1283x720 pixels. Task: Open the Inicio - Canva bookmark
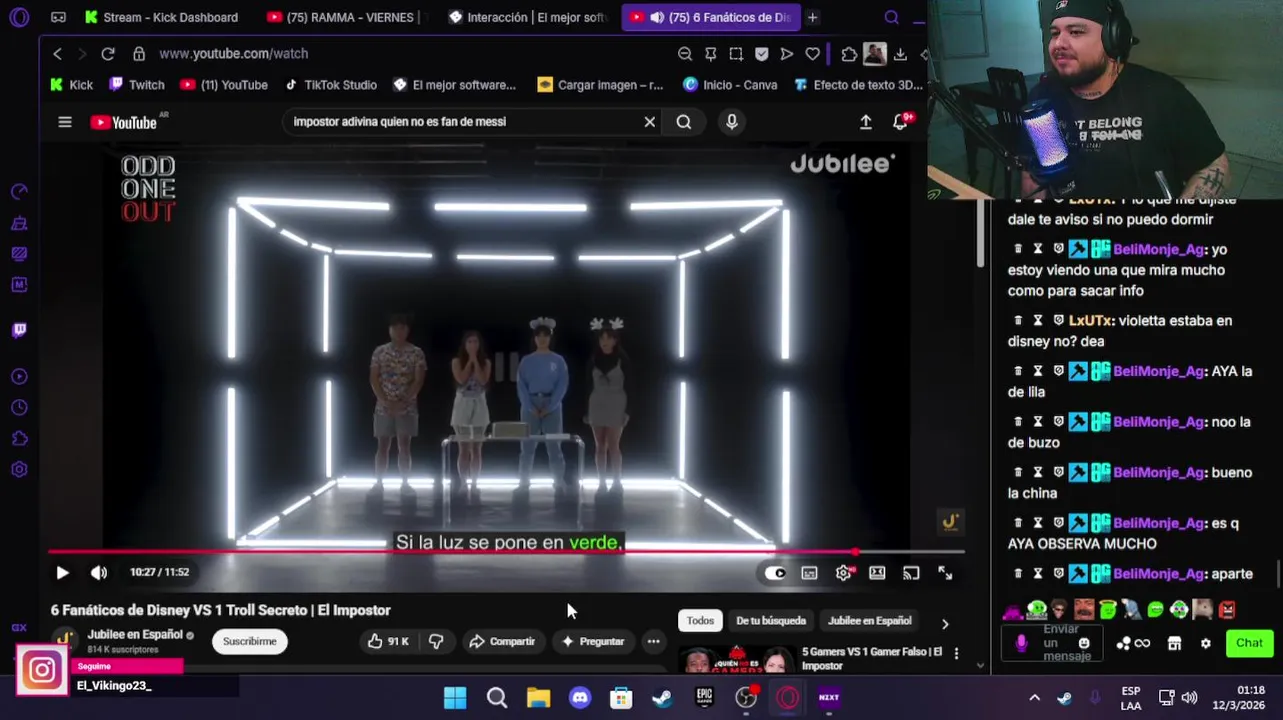(x=730, y=85)
